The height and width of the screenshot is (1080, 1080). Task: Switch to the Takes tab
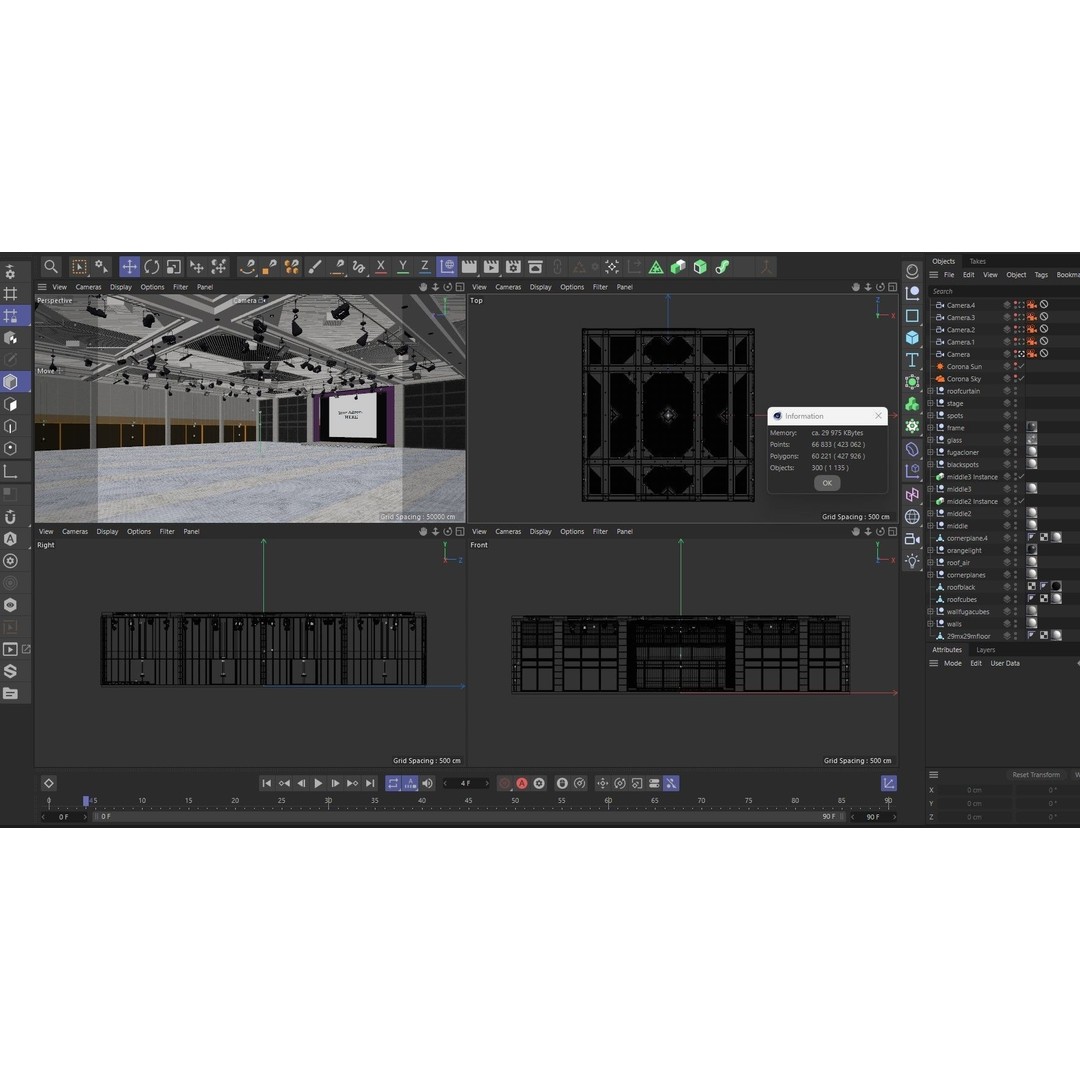[977, 262]
